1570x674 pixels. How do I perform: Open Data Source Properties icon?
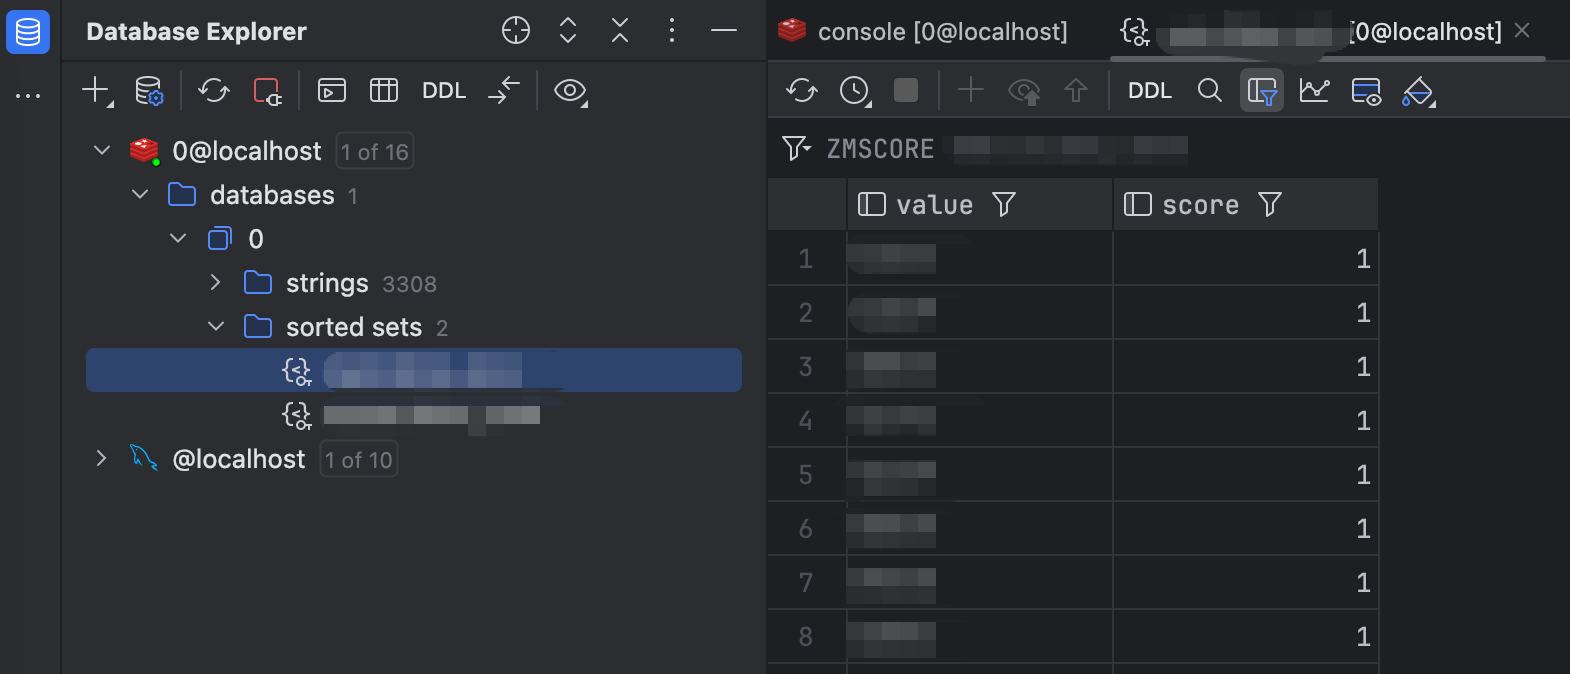pyautogui.click(x=149, y=91)
